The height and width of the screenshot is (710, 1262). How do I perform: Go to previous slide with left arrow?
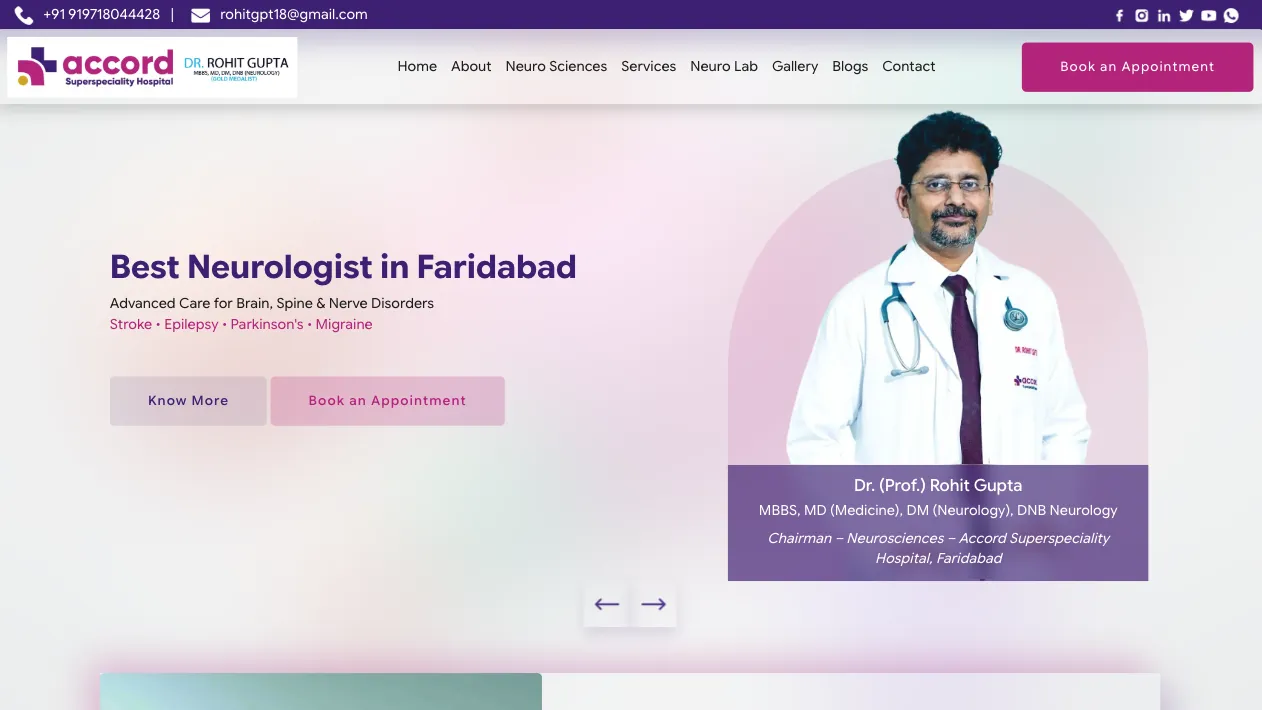[x=607, y=604]
